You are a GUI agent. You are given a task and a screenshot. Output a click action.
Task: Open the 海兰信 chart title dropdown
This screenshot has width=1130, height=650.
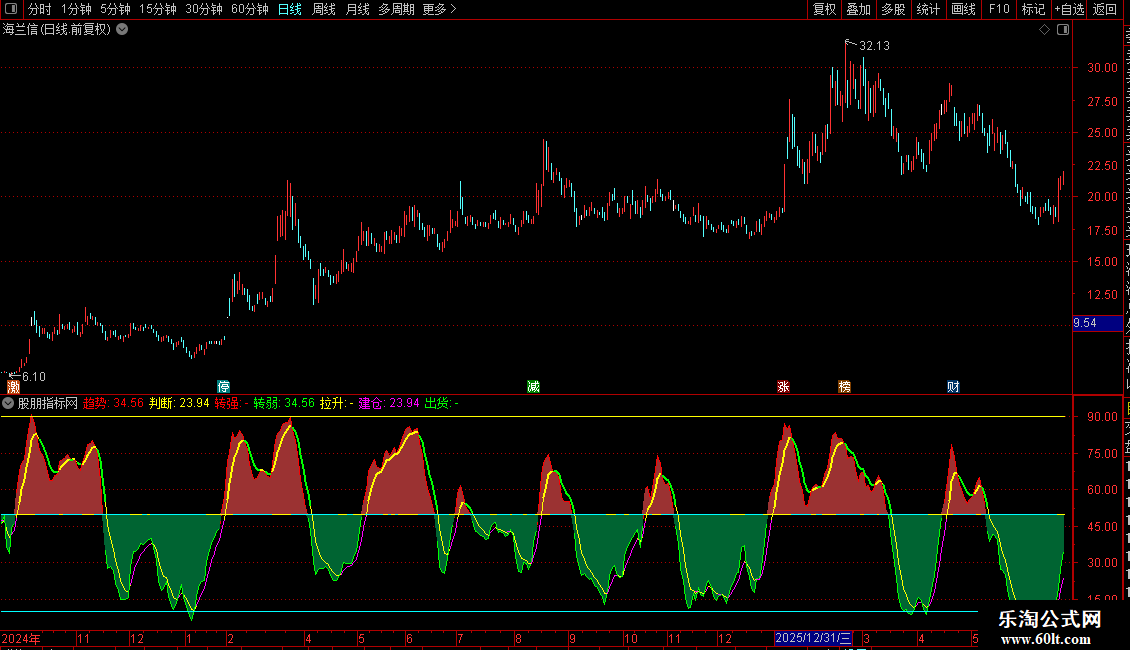[x=123, y=30]
